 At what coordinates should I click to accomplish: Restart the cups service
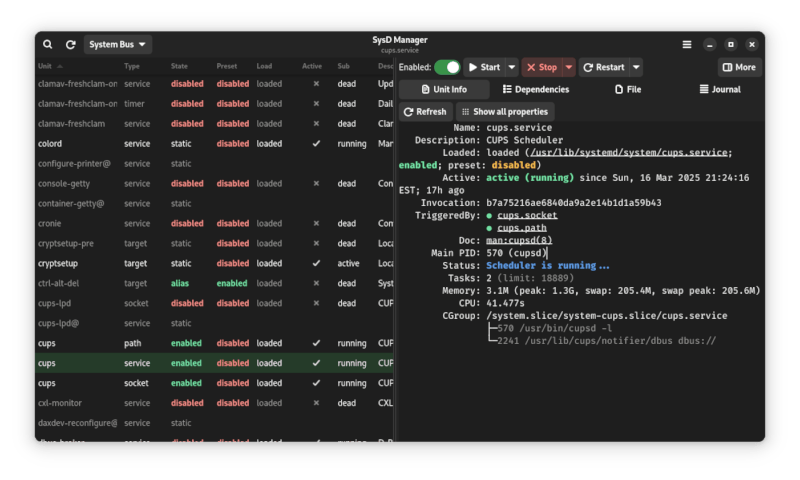pyautogui.click(x=604, y=68)
